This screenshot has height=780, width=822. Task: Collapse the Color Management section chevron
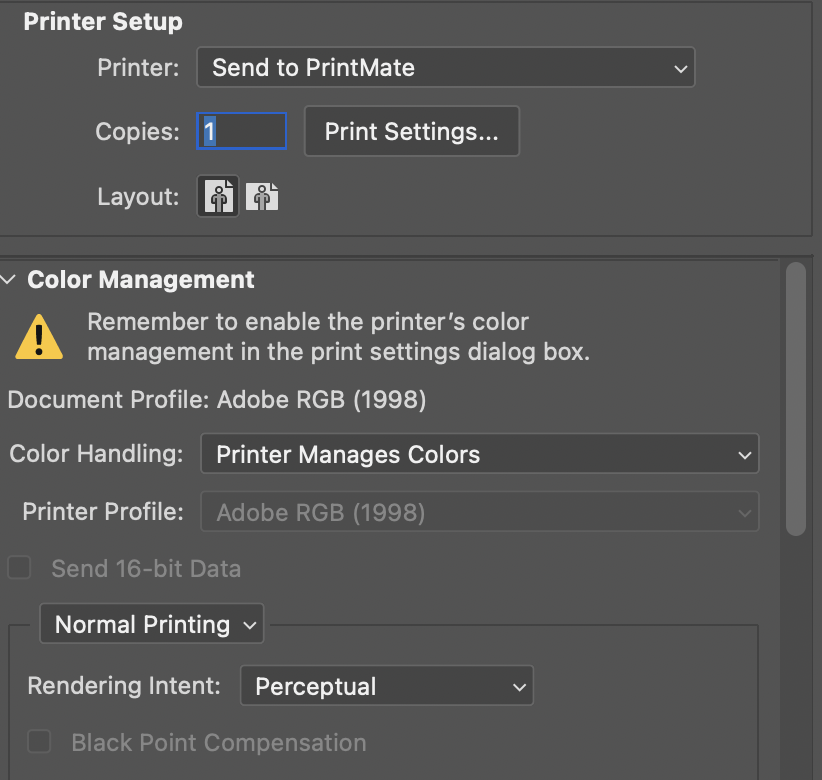point(8,279)
